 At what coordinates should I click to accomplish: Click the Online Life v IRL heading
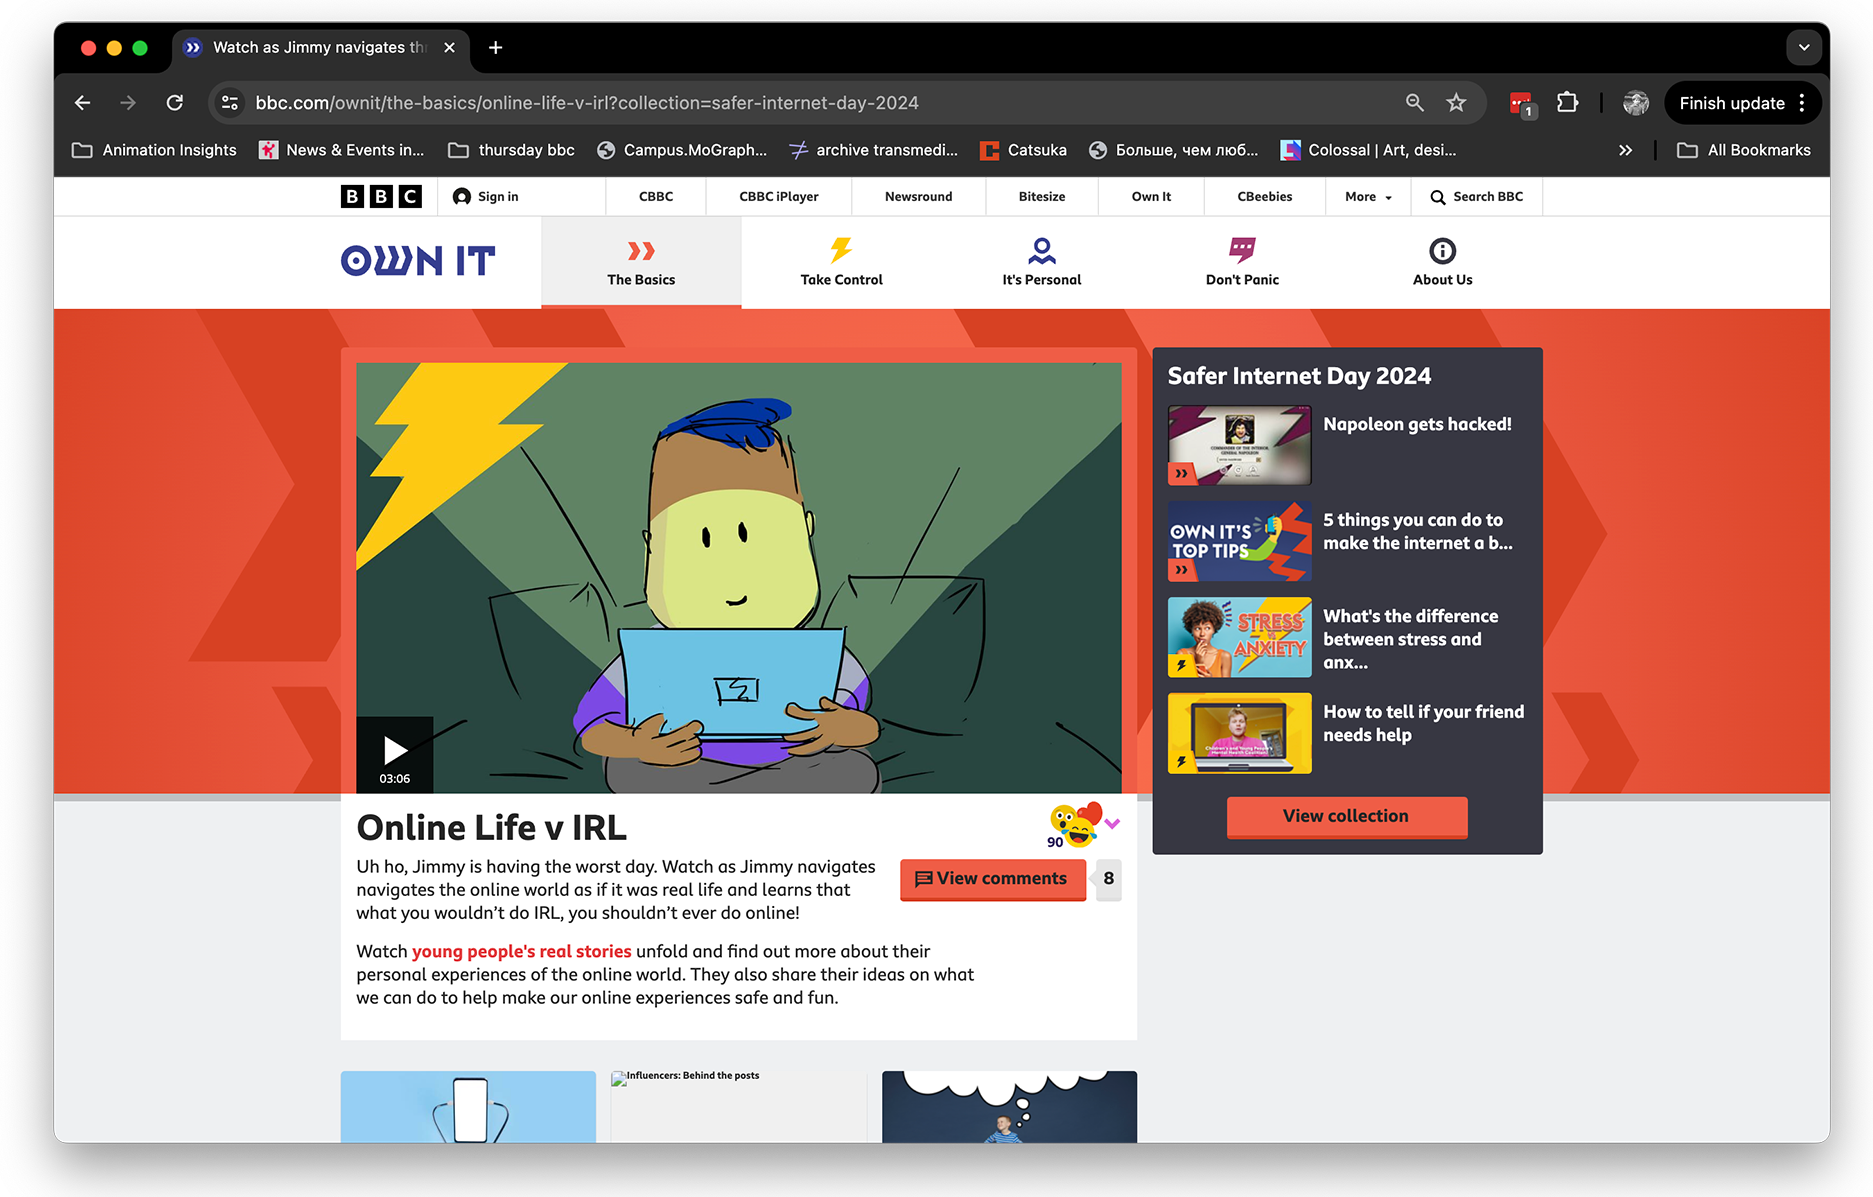point(492,828)
